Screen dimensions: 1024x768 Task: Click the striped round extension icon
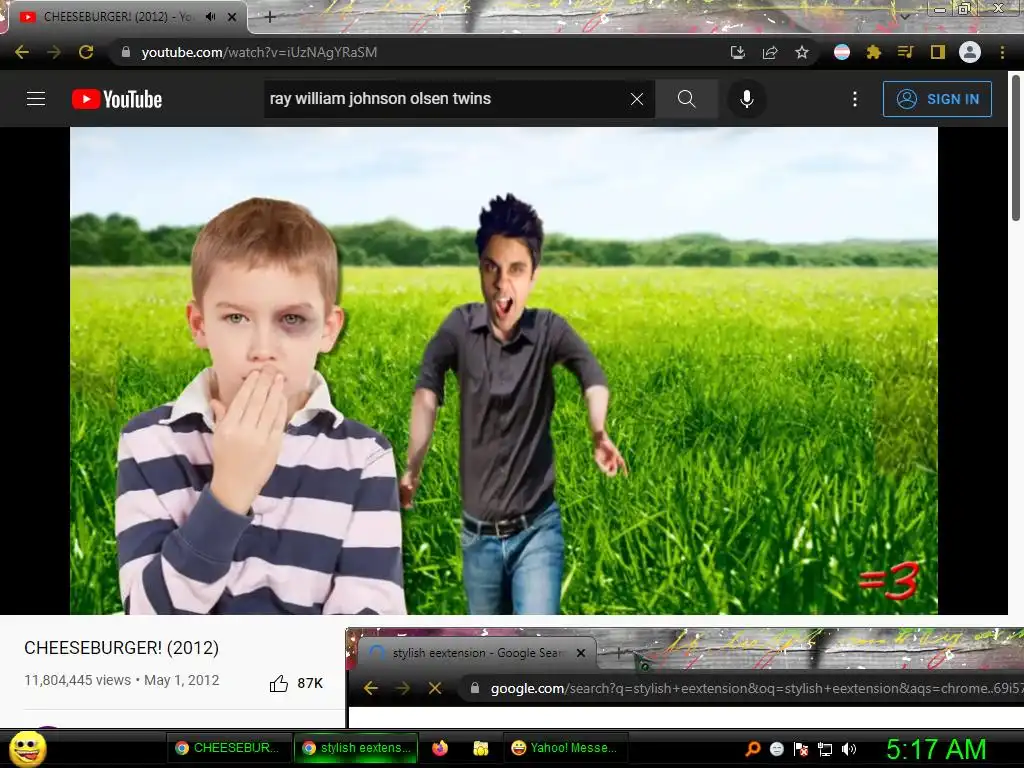[x=842, y=52]
